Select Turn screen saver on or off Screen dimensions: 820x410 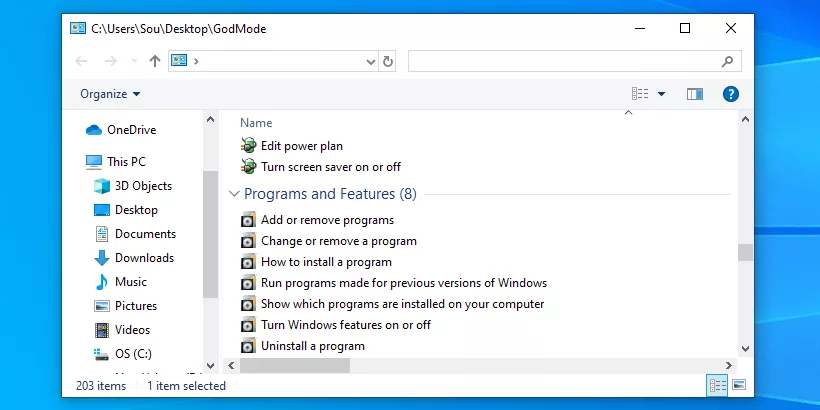(331, 167)
